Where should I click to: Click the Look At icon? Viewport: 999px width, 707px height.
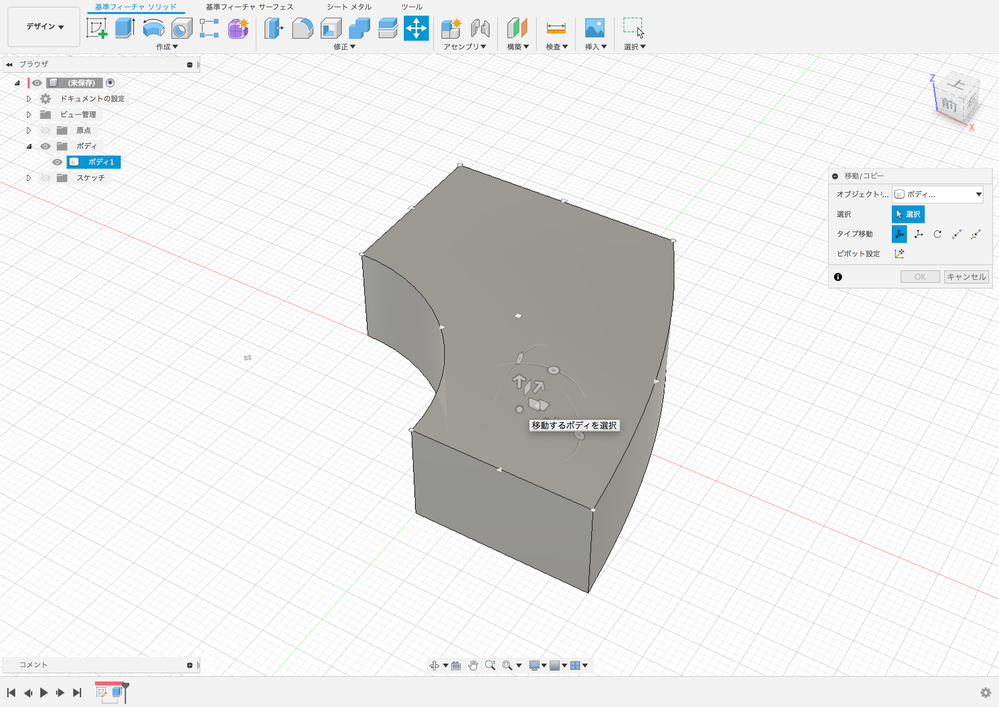(456, 666)
